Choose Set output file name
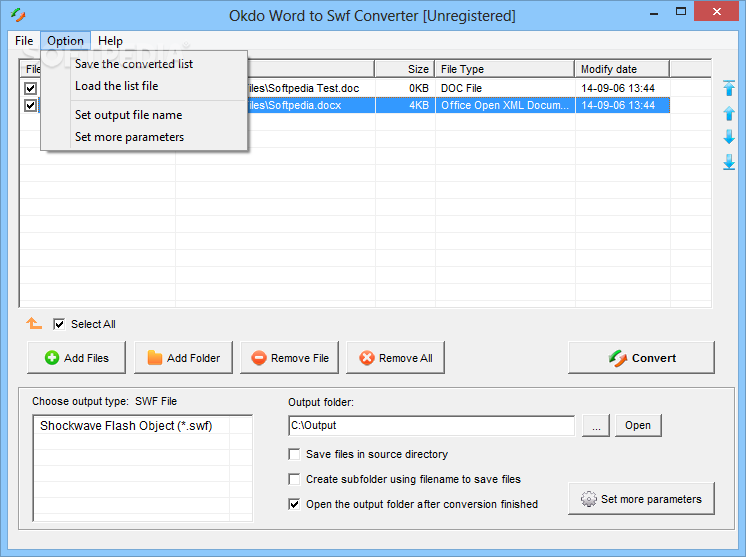The width and height of the screenshot is (746, 557). 128,115
